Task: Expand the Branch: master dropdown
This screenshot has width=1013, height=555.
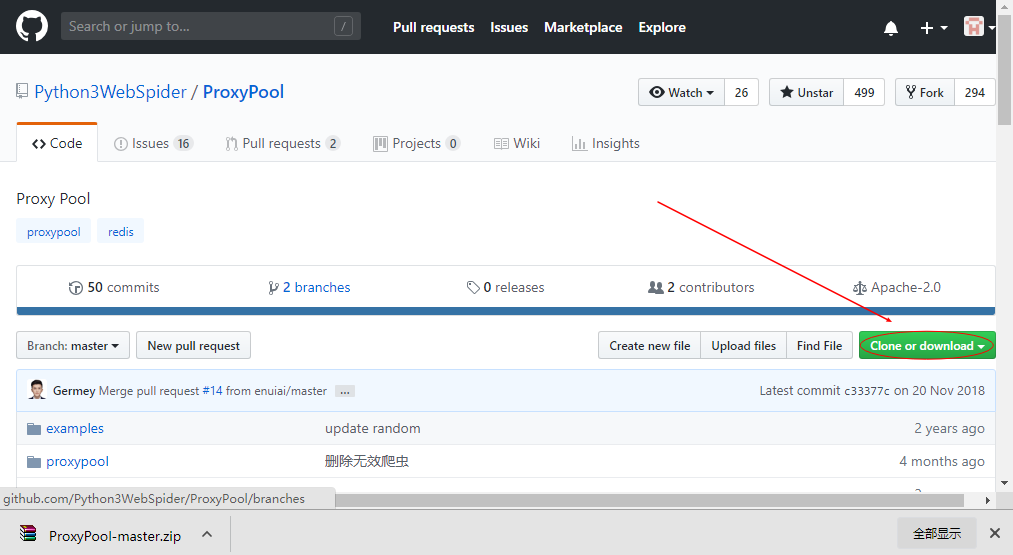Action: click(x=73, y=346)
